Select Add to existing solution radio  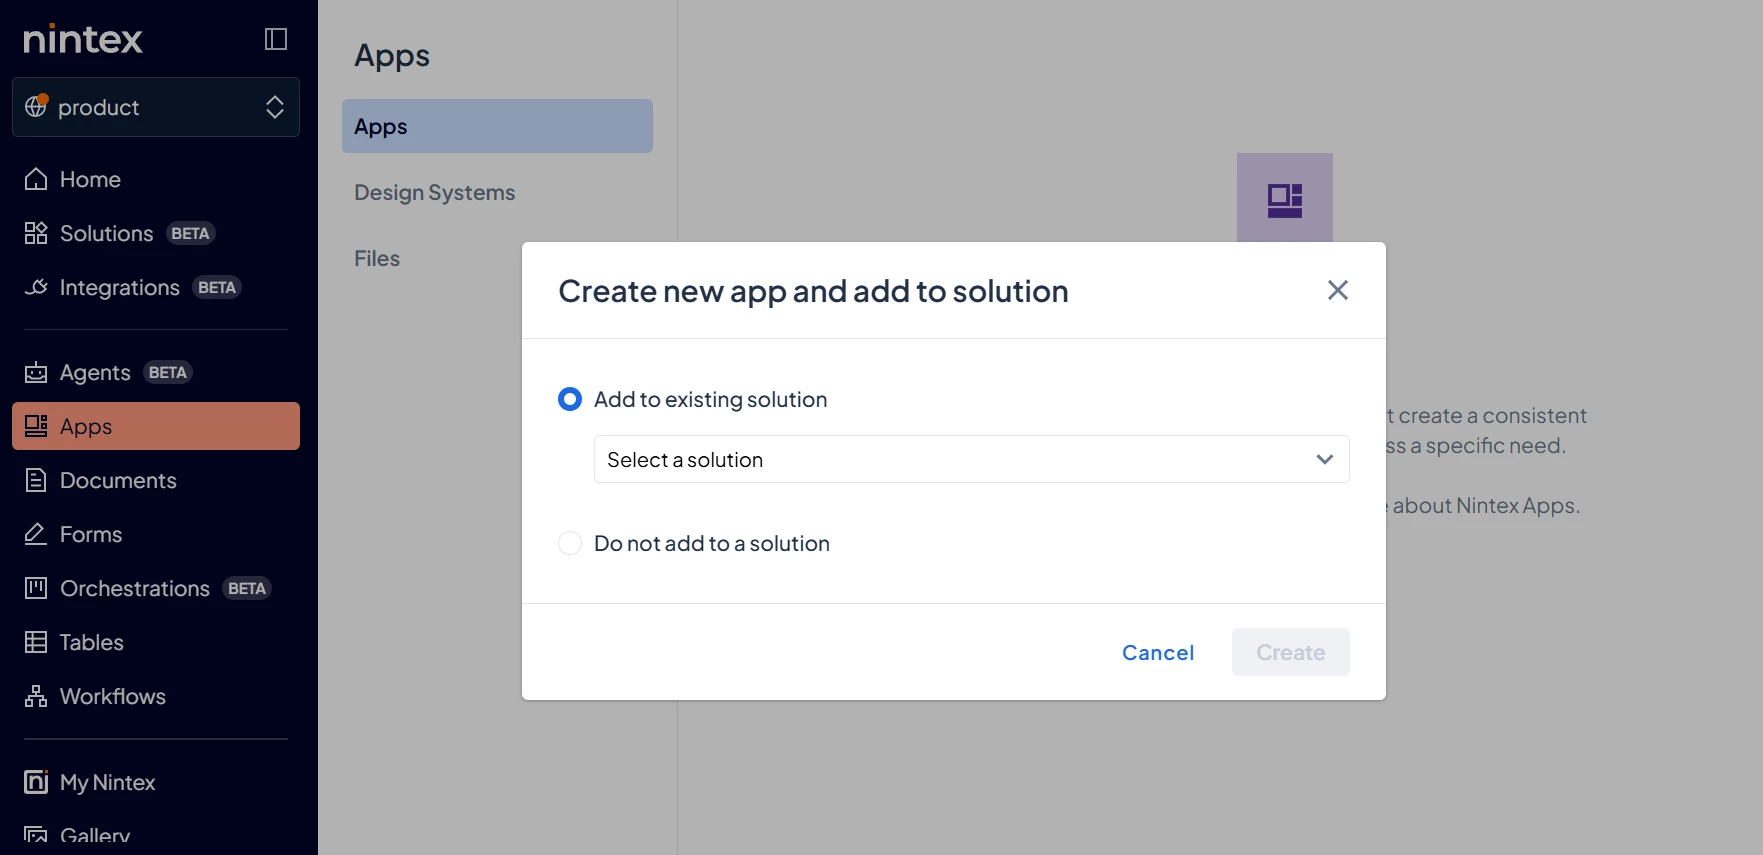pos(570,399)
